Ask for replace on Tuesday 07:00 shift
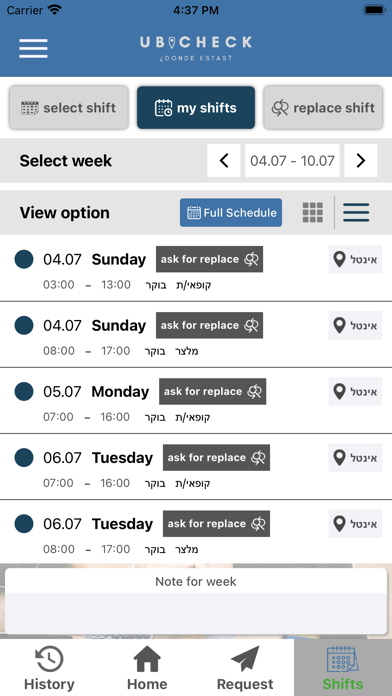 pos(216,458)
